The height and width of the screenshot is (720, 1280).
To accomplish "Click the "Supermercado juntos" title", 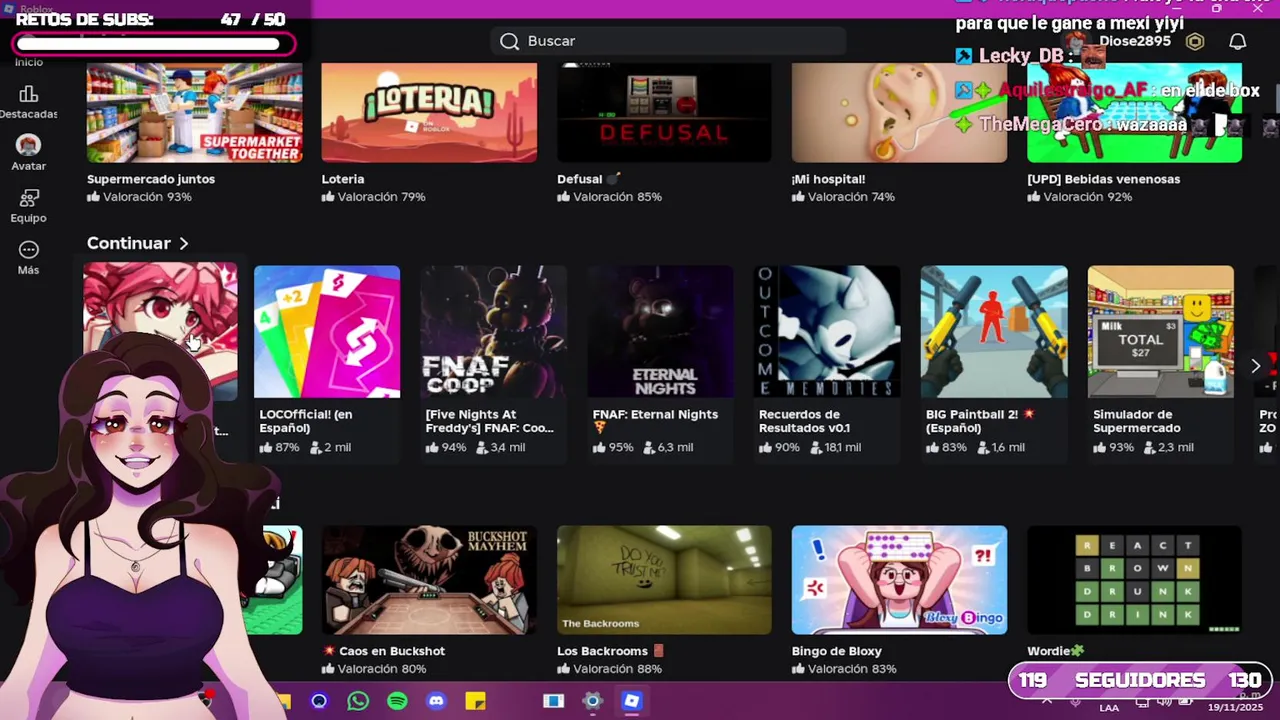I will coord(151,179).
